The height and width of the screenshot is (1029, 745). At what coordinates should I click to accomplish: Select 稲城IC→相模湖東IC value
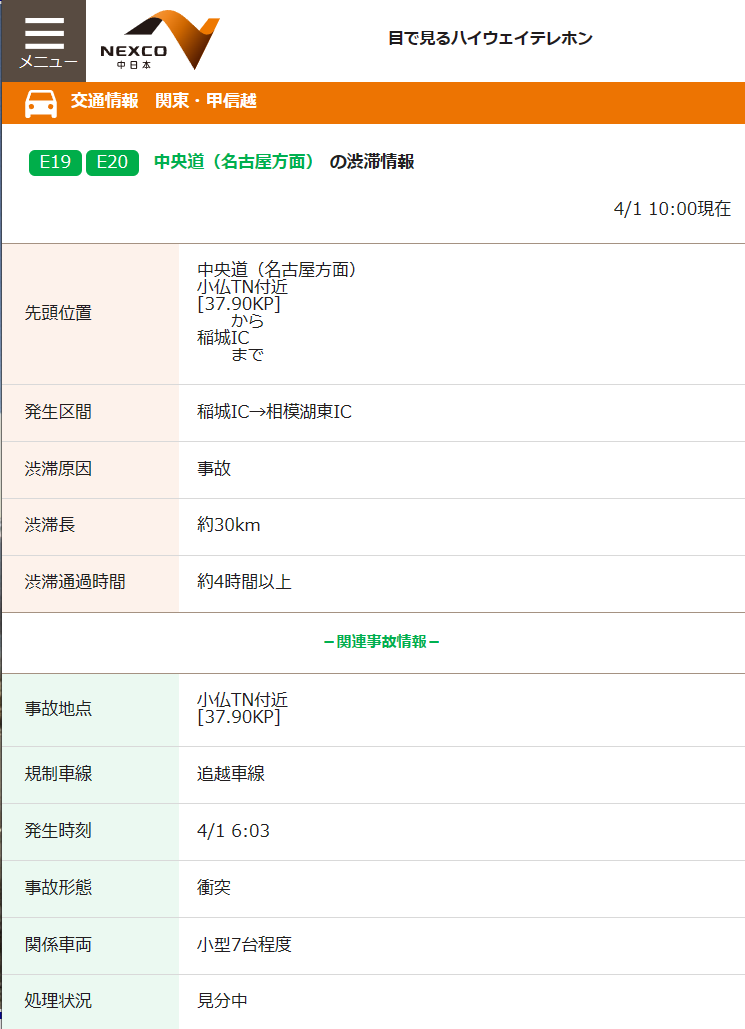pos(274,411)
